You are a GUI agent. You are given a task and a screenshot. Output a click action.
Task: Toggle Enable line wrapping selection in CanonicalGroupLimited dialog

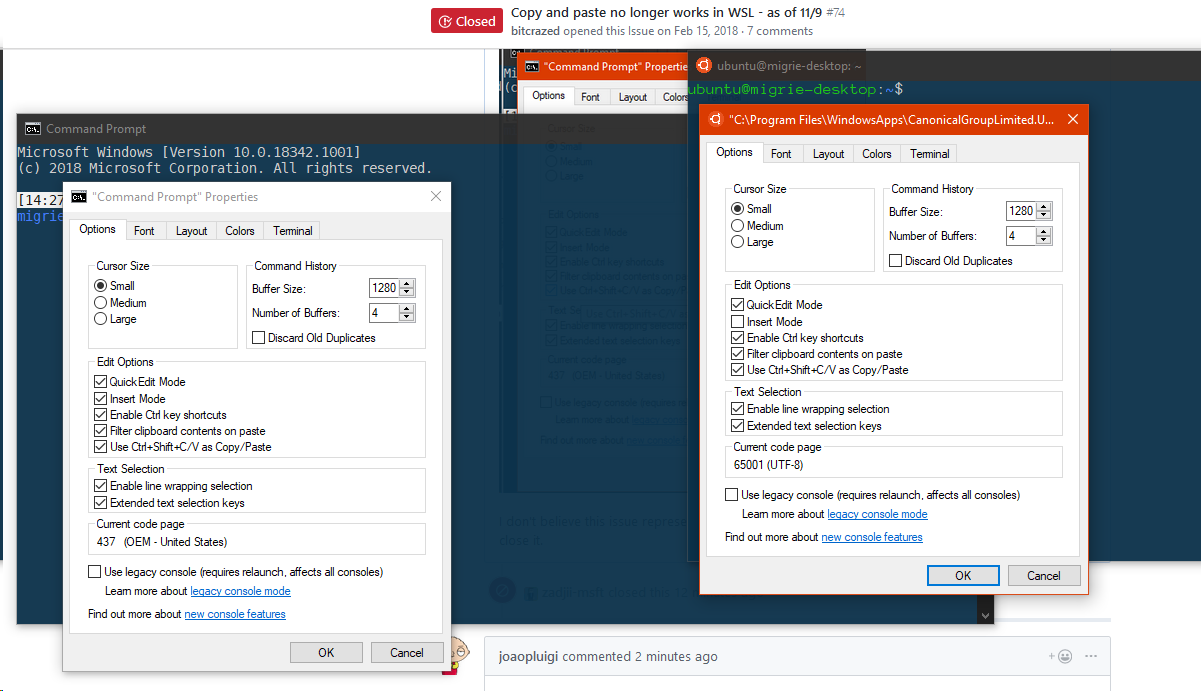tap(738, 409)
